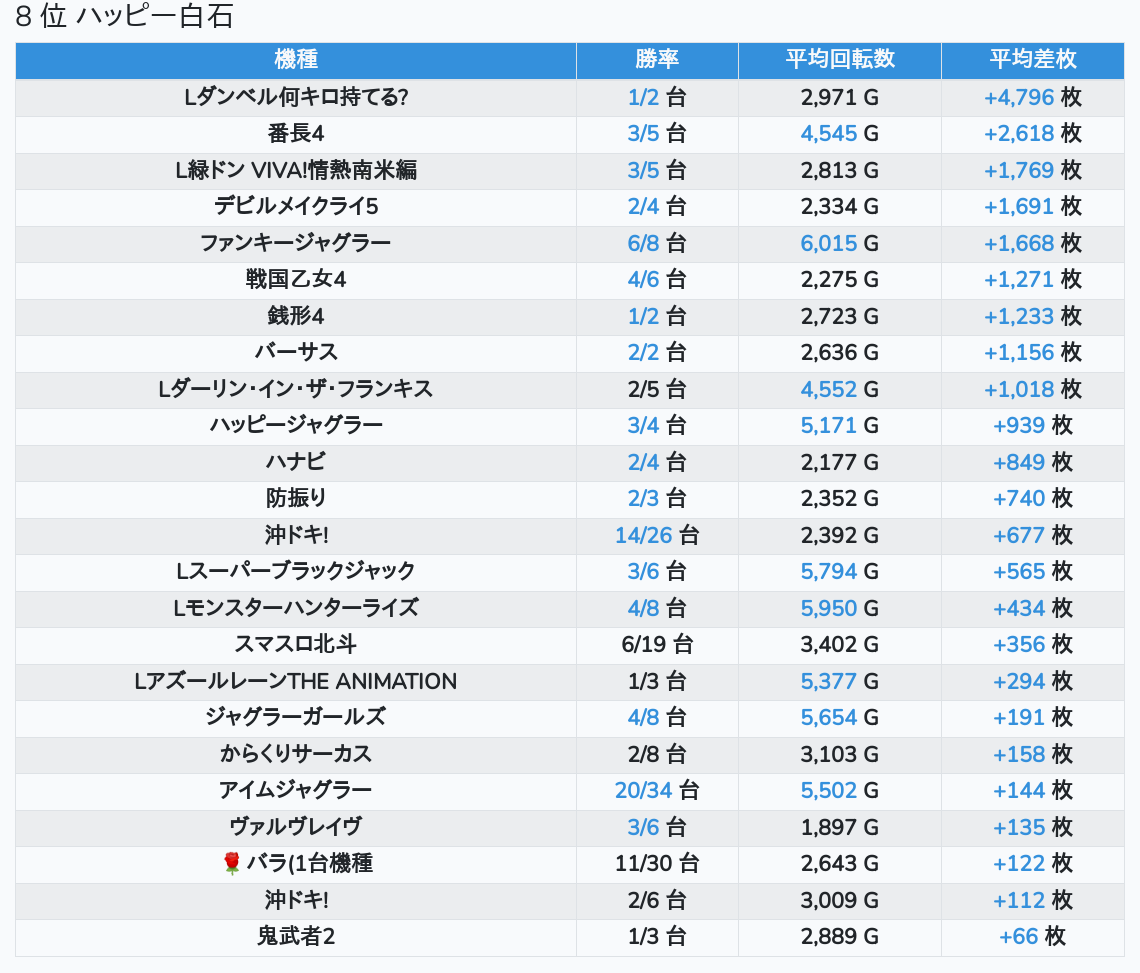Image resolution: width=1140 pixels, height=973 pixels.
Task: Click the 平均回転数 column header
Action: (840, 60)
